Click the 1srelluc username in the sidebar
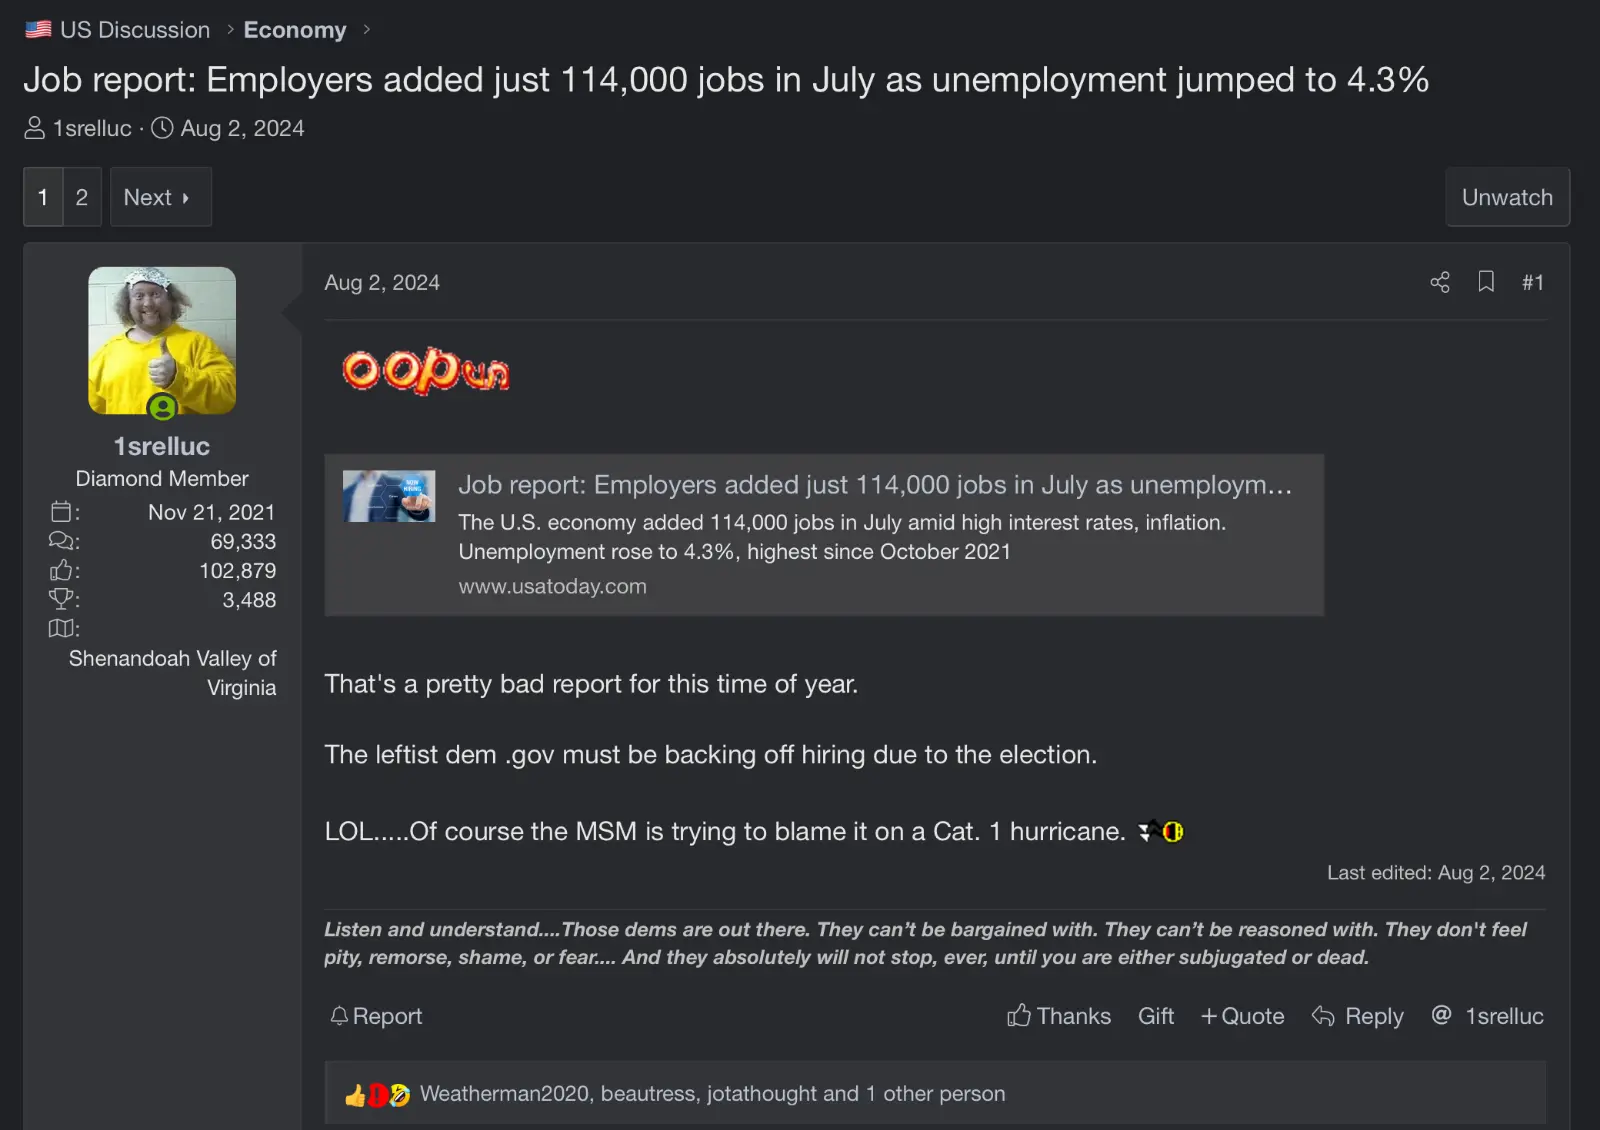1600x1130 pixels. coord(162,446)
